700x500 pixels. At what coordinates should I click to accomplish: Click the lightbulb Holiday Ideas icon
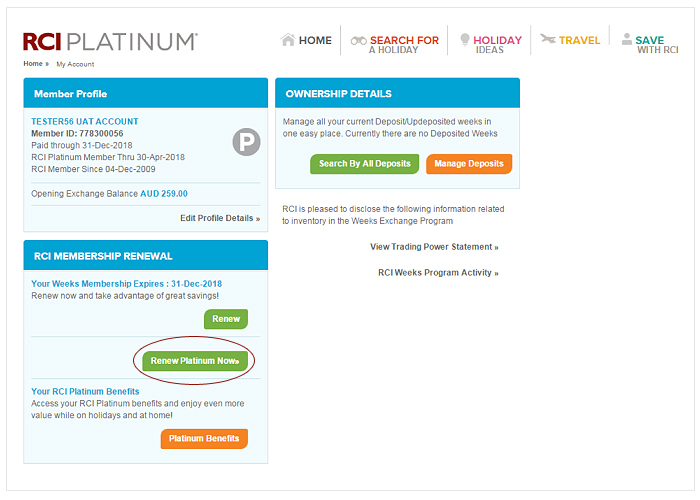465,39
